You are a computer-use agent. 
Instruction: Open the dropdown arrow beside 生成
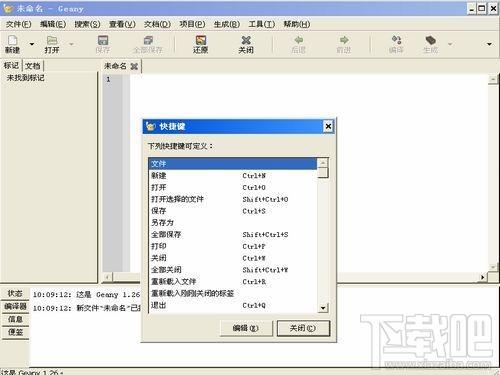click(450, 44)
